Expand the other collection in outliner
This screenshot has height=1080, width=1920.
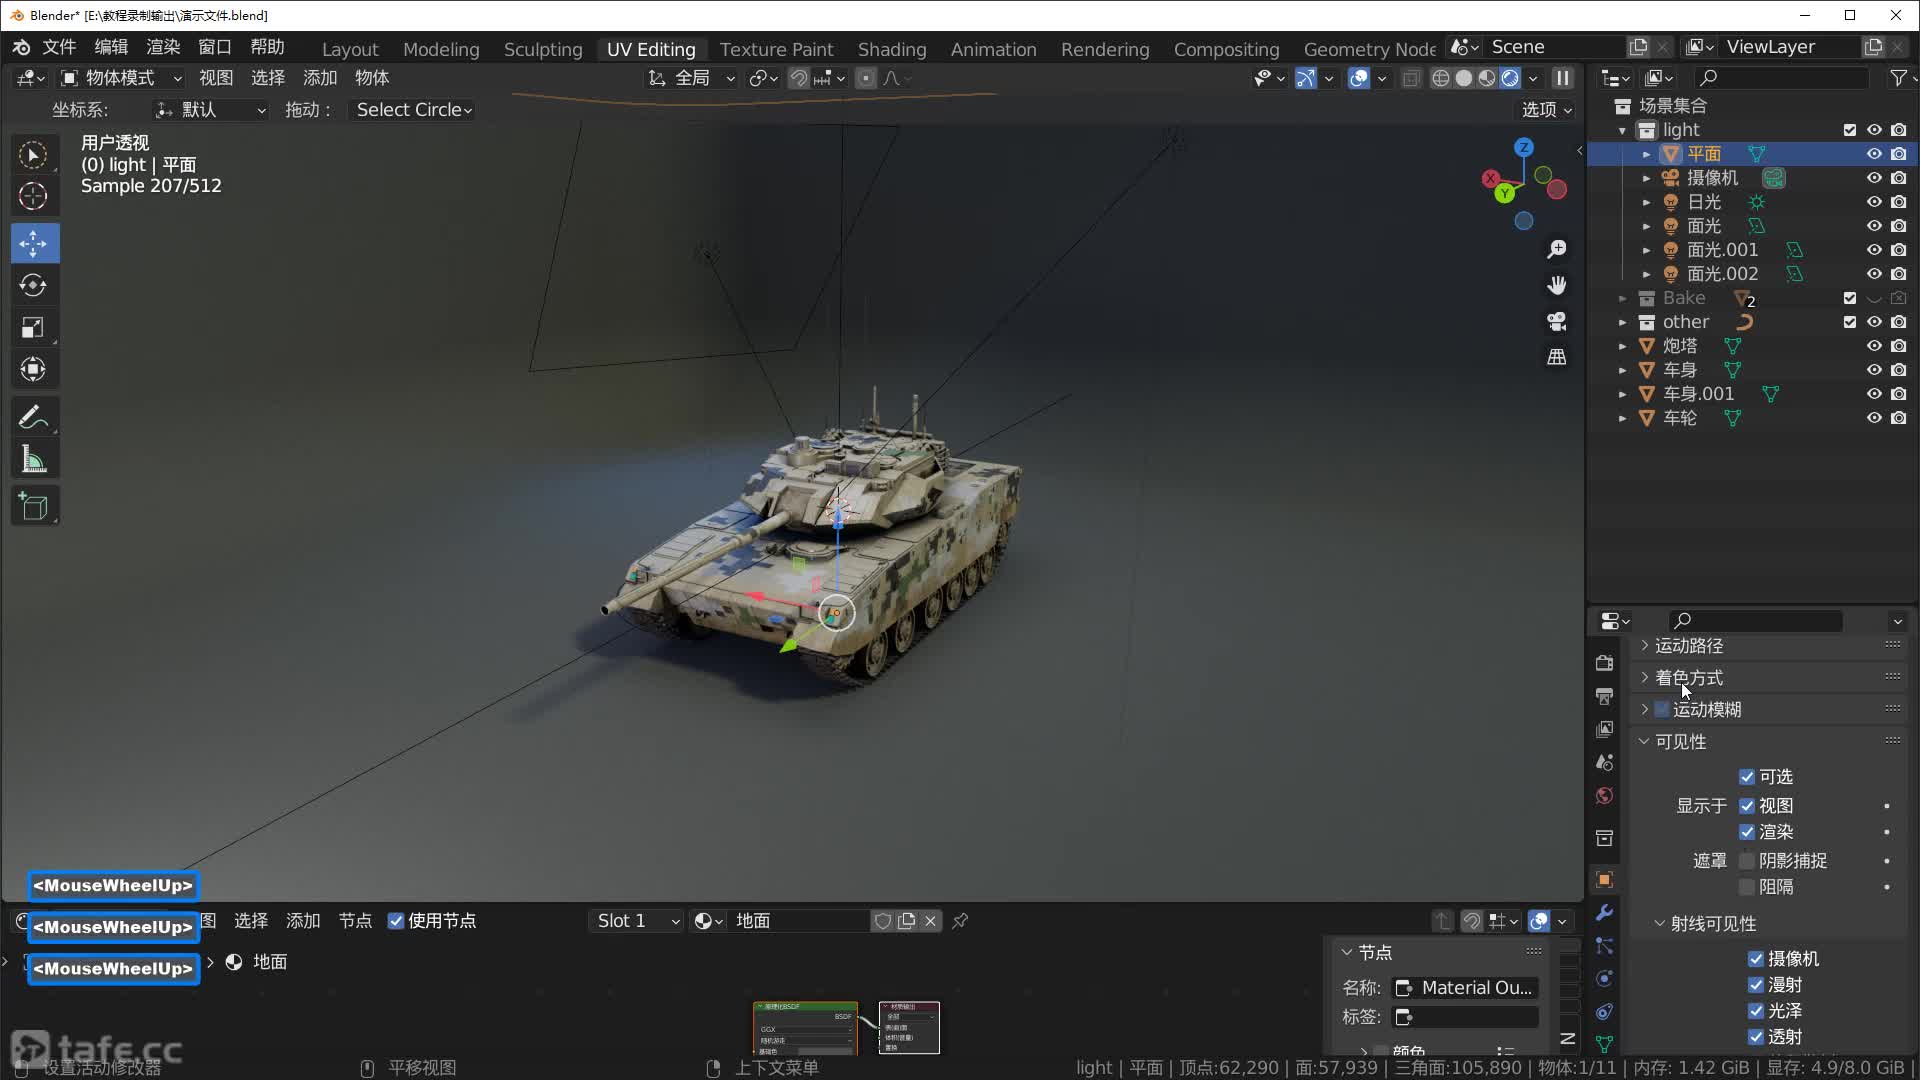[x=1622, y=322]
